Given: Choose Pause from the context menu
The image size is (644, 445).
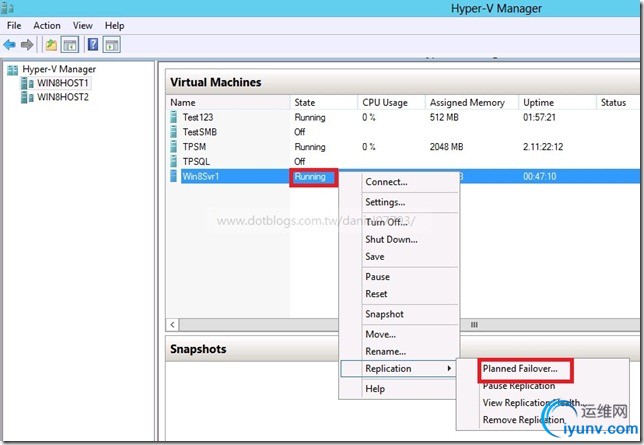Looking at the screenshot, I should [x=398, y=277].
